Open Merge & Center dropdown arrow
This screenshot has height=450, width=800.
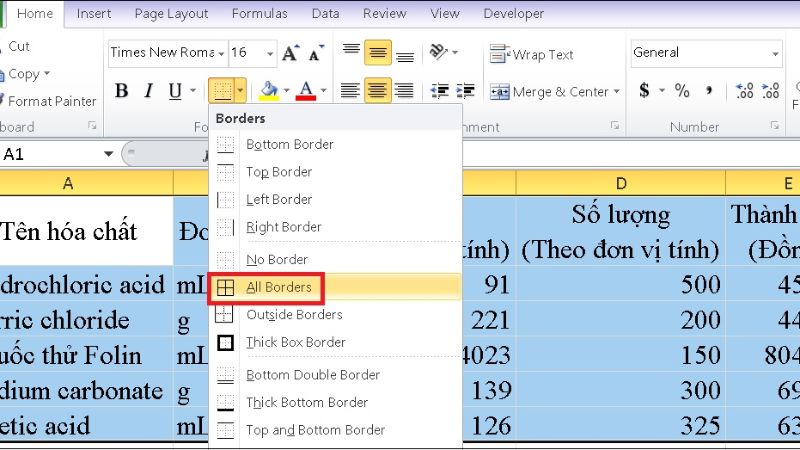tap(616, 92)
